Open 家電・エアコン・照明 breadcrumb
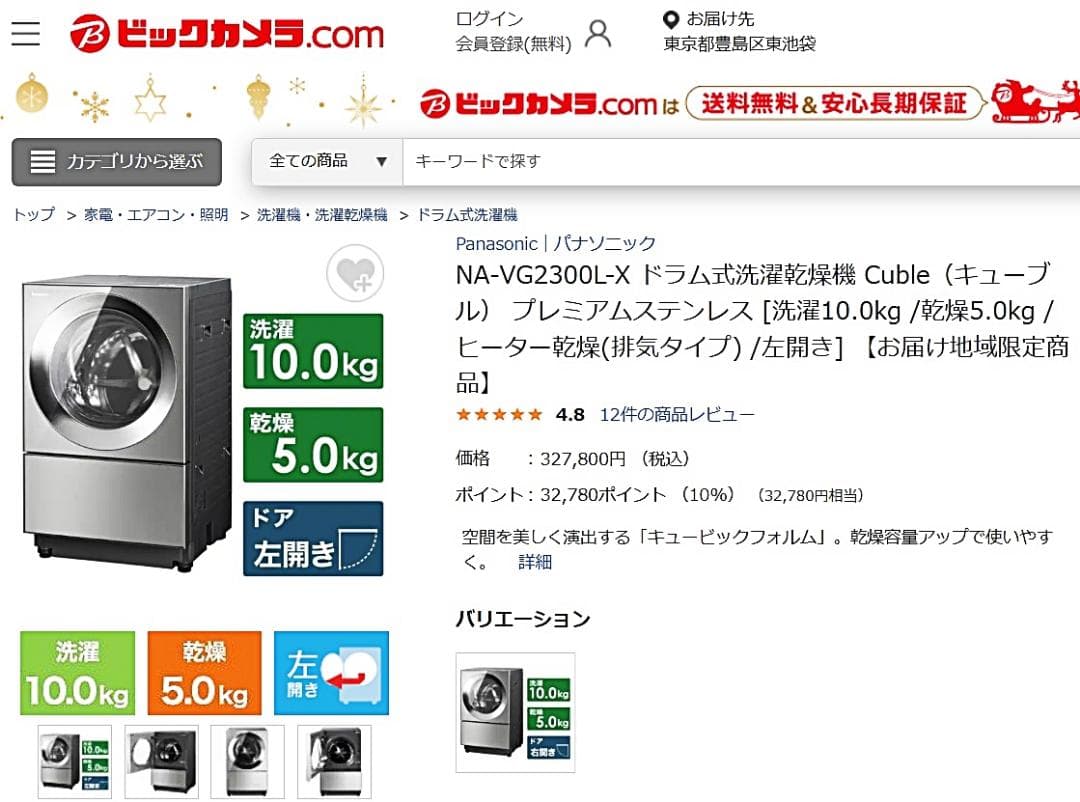This screenshot has width=1080, height=802. click(156, 214)
